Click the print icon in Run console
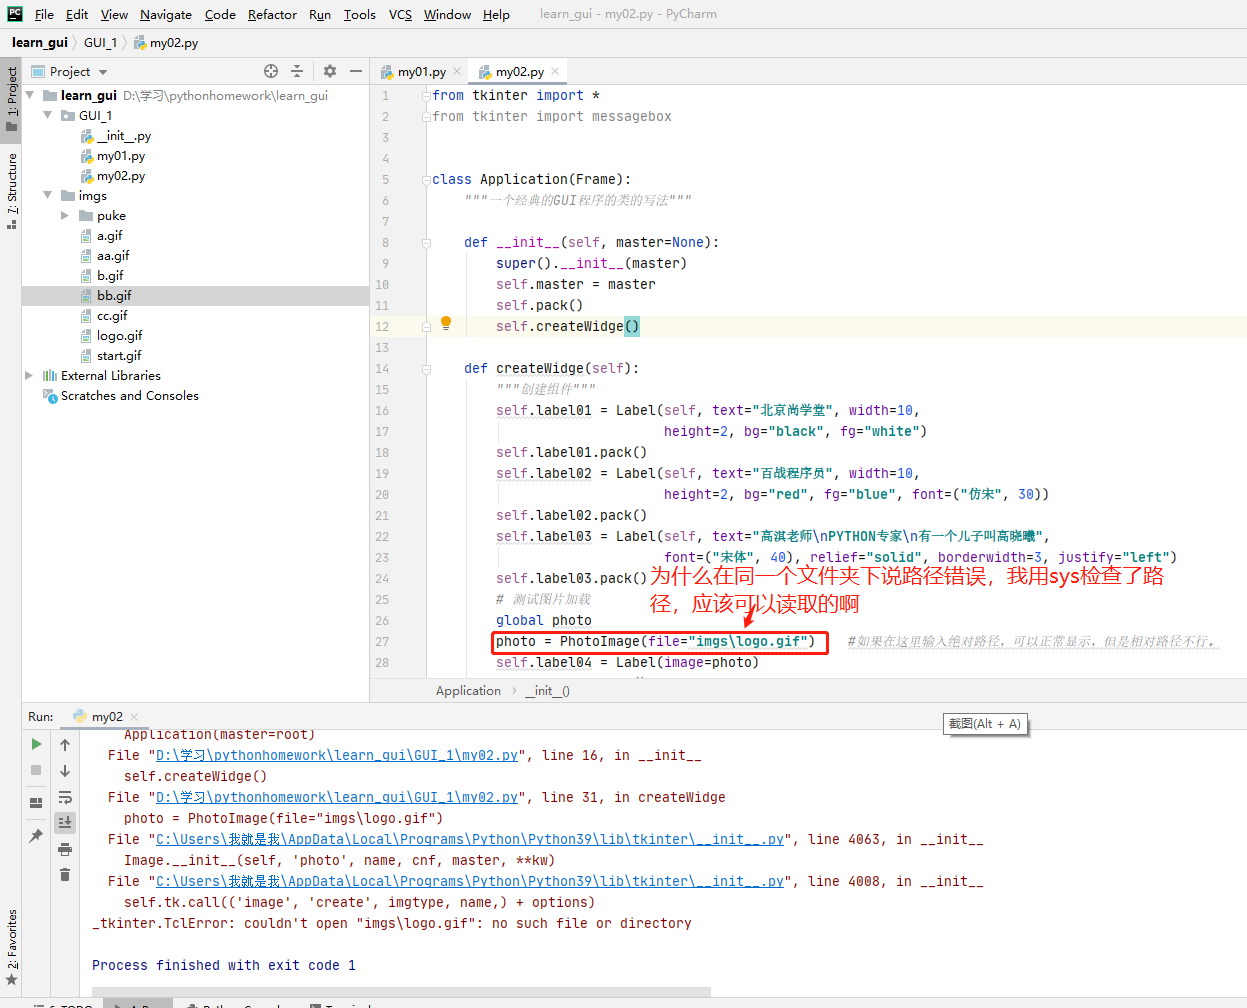1247x1008 pixels. point(65,849)
